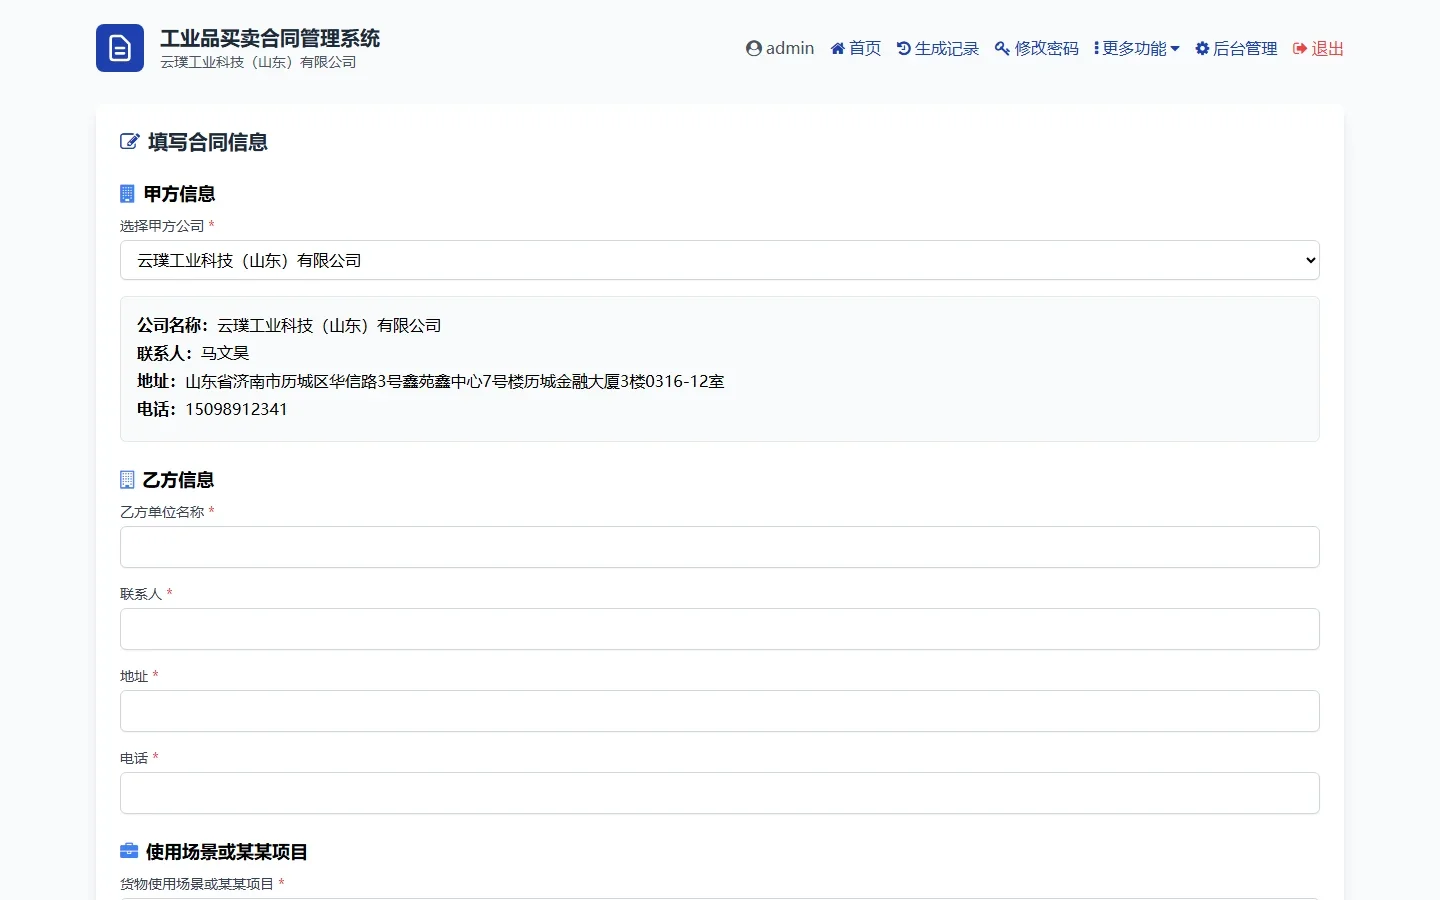Click the company subtitle under the system title
The width and height of the screenshot is (1440, 900).
tap(258, 62)
